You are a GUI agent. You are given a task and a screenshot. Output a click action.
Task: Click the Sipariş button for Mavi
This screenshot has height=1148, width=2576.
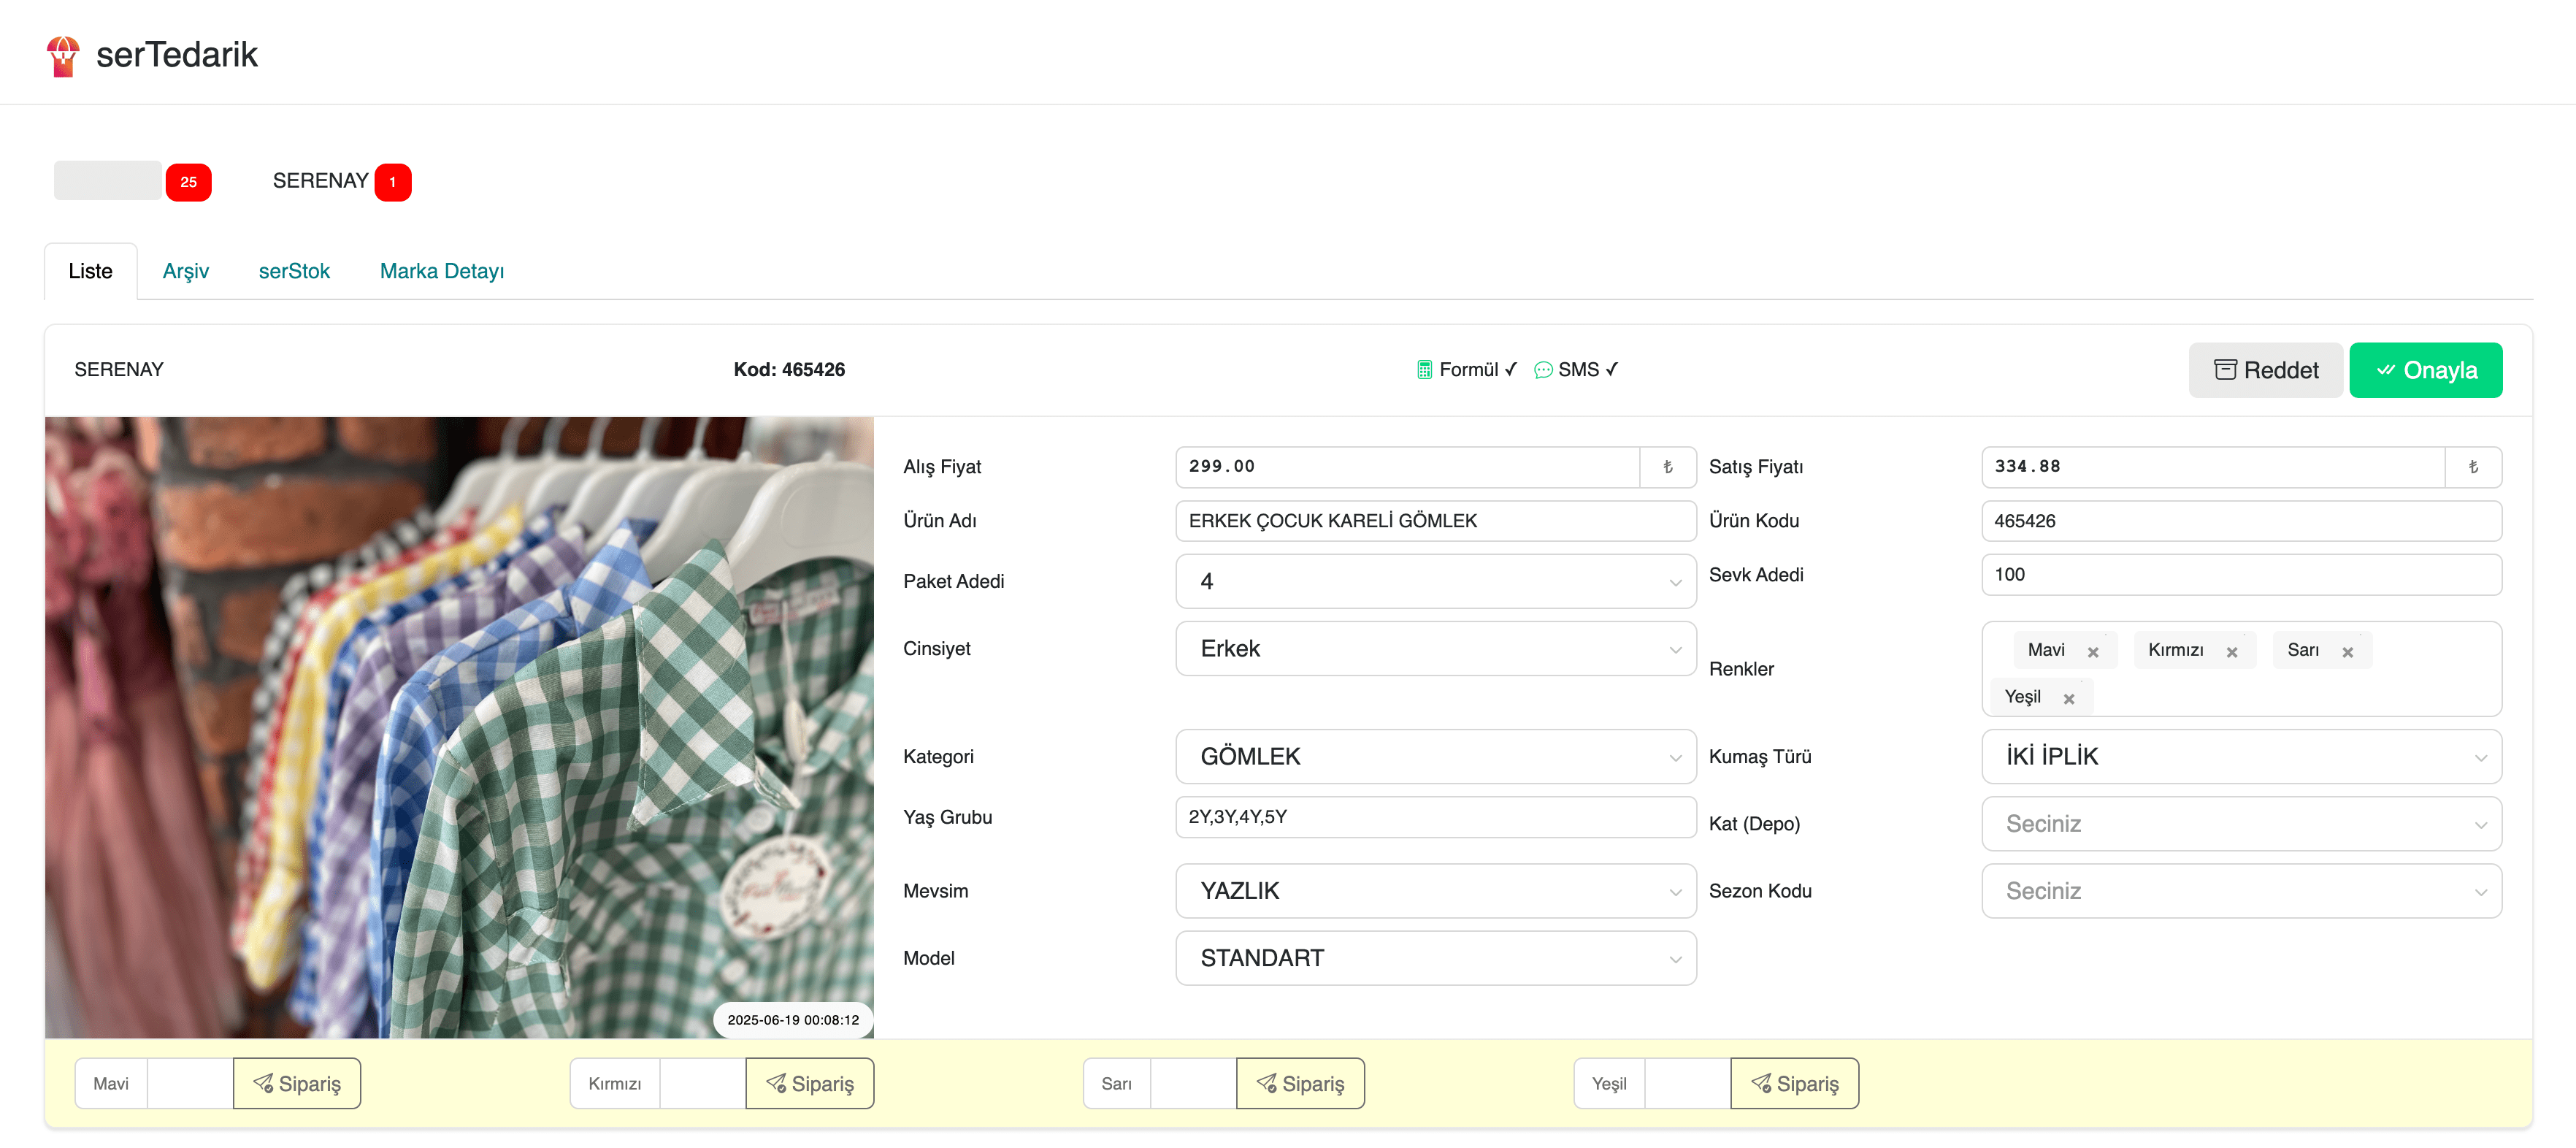297,1084
